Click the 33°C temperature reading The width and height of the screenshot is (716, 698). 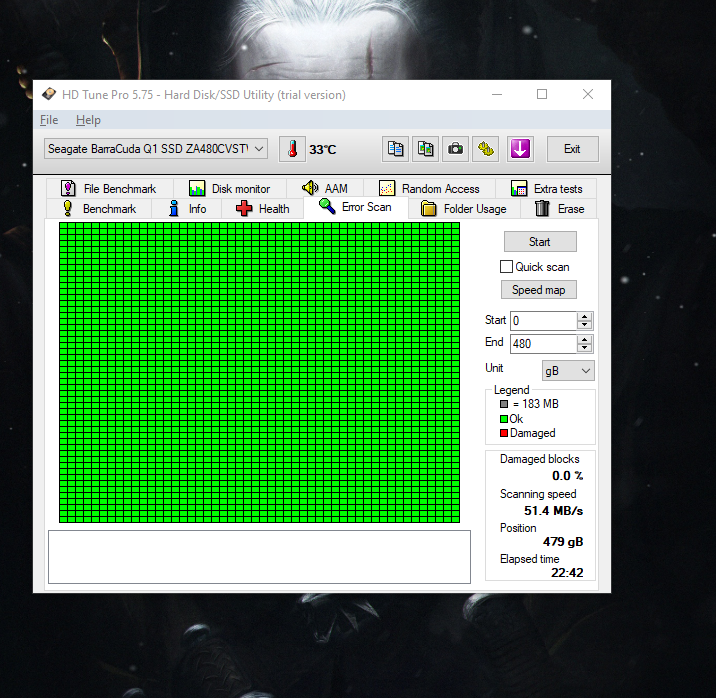[322, 150]
